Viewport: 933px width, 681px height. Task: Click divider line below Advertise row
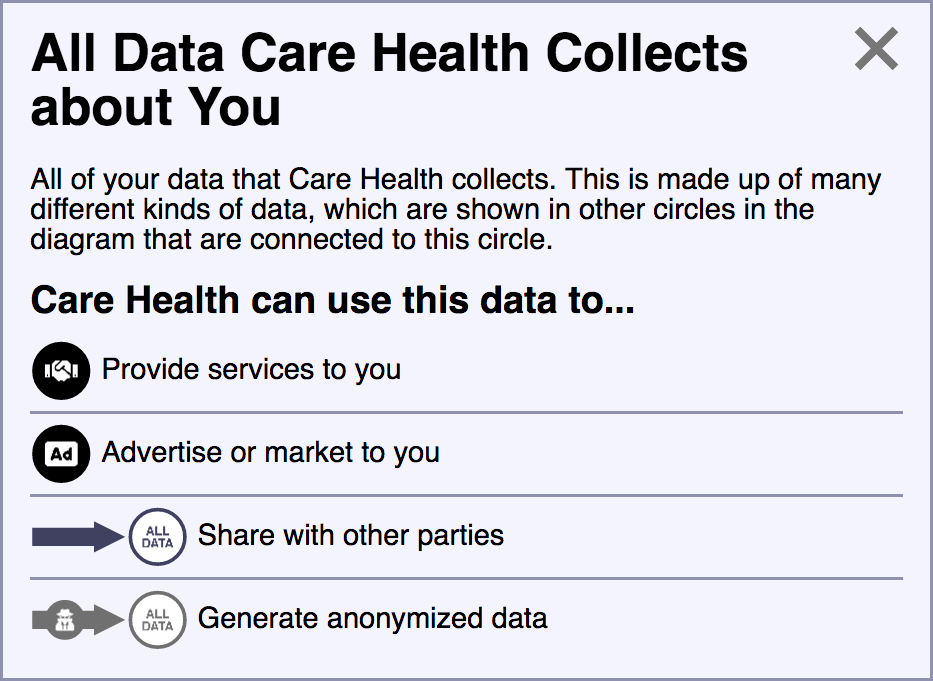[x=466, y=495]
